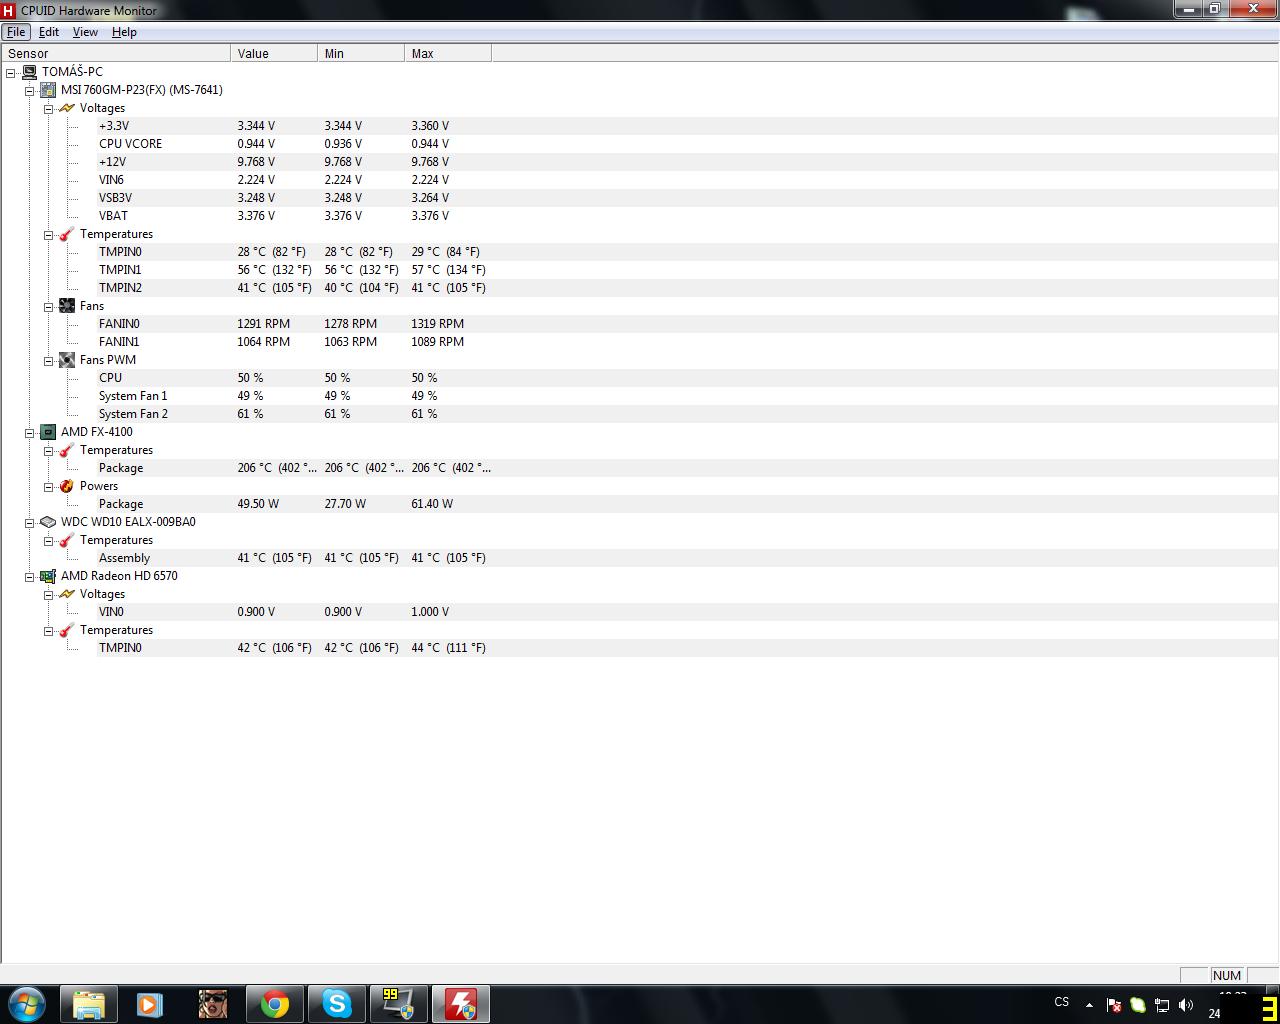This screenshot has width=1280, height=1024.
Task: Click the volume speaker tray icon
Action: point(1186,1005)
